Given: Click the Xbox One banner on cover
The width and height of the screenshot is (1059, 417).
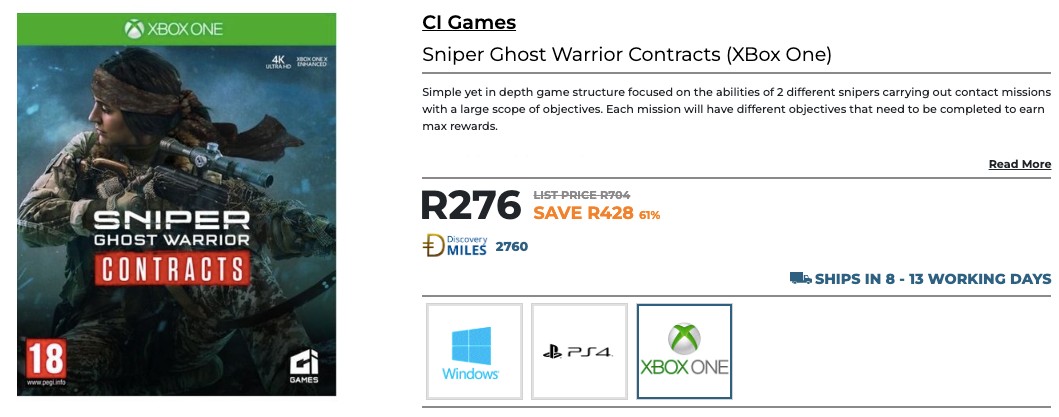Looking at the screenshot, I should [x=177, y=30].
